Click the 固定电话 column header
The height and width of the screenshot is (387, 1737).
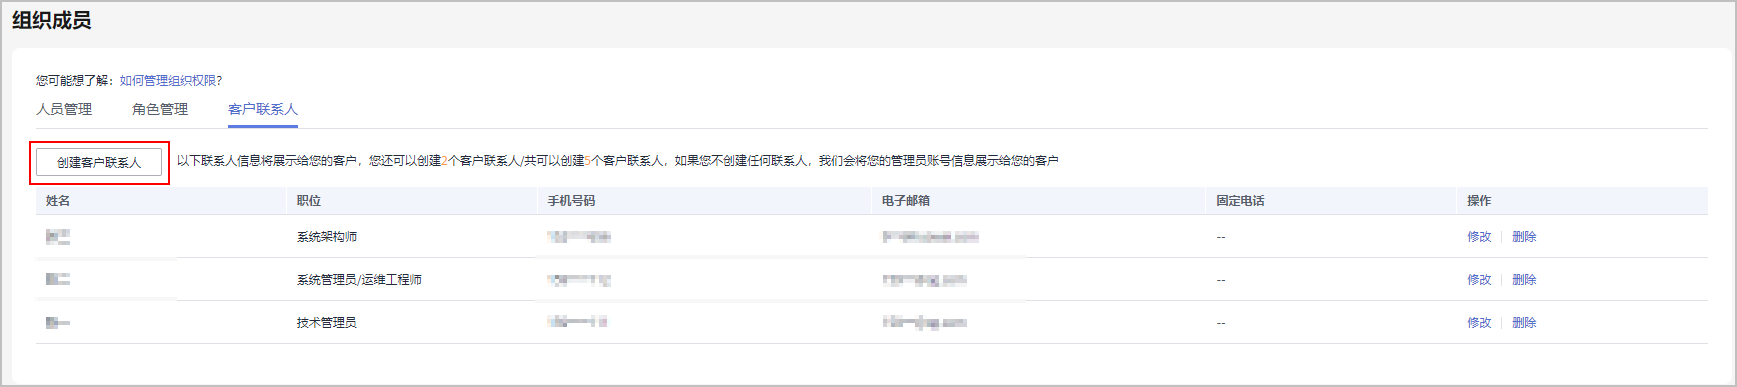1240,201
